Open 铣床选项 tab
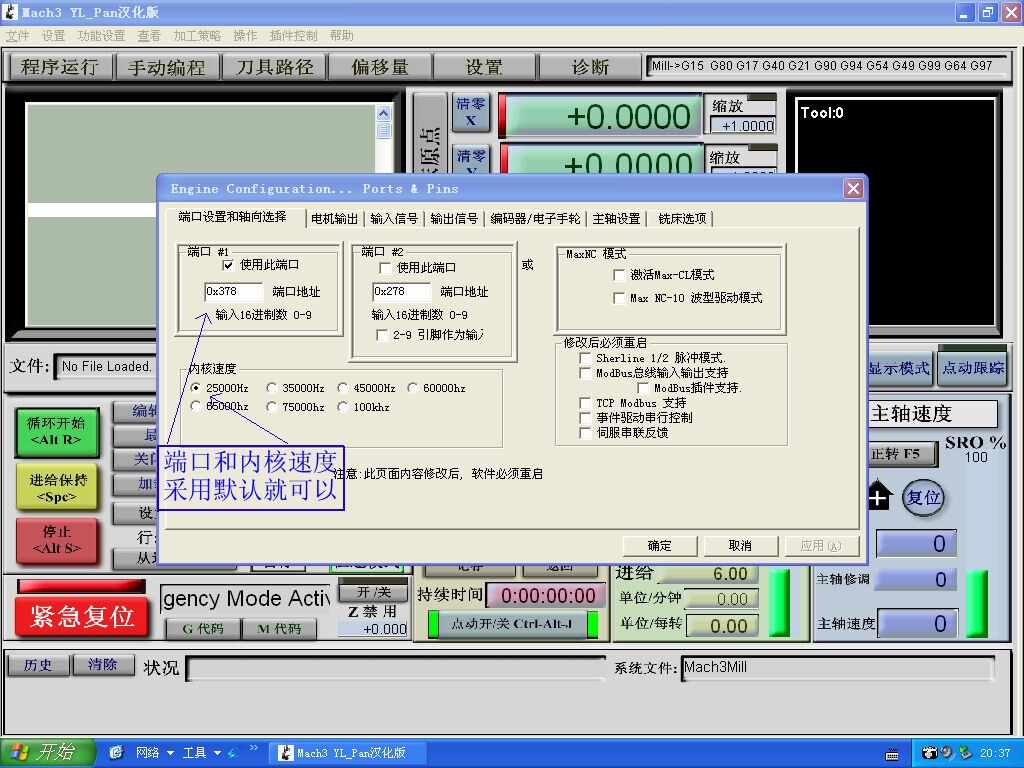This screenshot has width=1024, height=768. pyautogui.click(x=682, y=219)
